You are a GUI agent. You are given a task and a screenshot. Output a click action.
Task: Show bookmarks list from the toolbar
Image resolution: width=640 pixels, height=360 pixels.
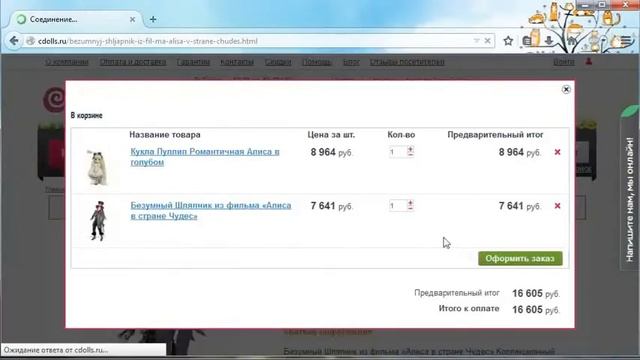point(527,41)
